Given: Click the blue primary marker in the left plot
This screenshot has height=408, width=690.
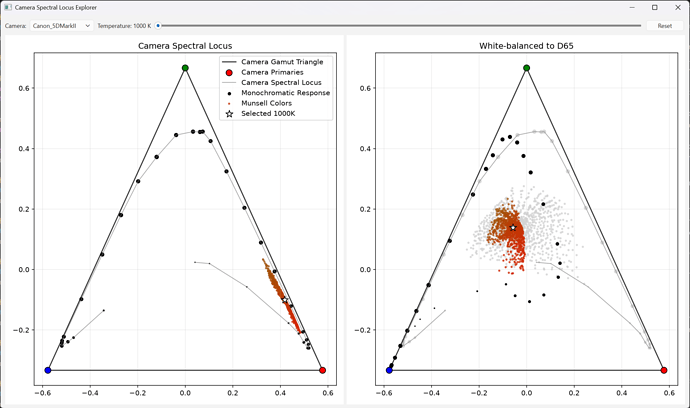Looking at the screenshot, I should point(48,370).
